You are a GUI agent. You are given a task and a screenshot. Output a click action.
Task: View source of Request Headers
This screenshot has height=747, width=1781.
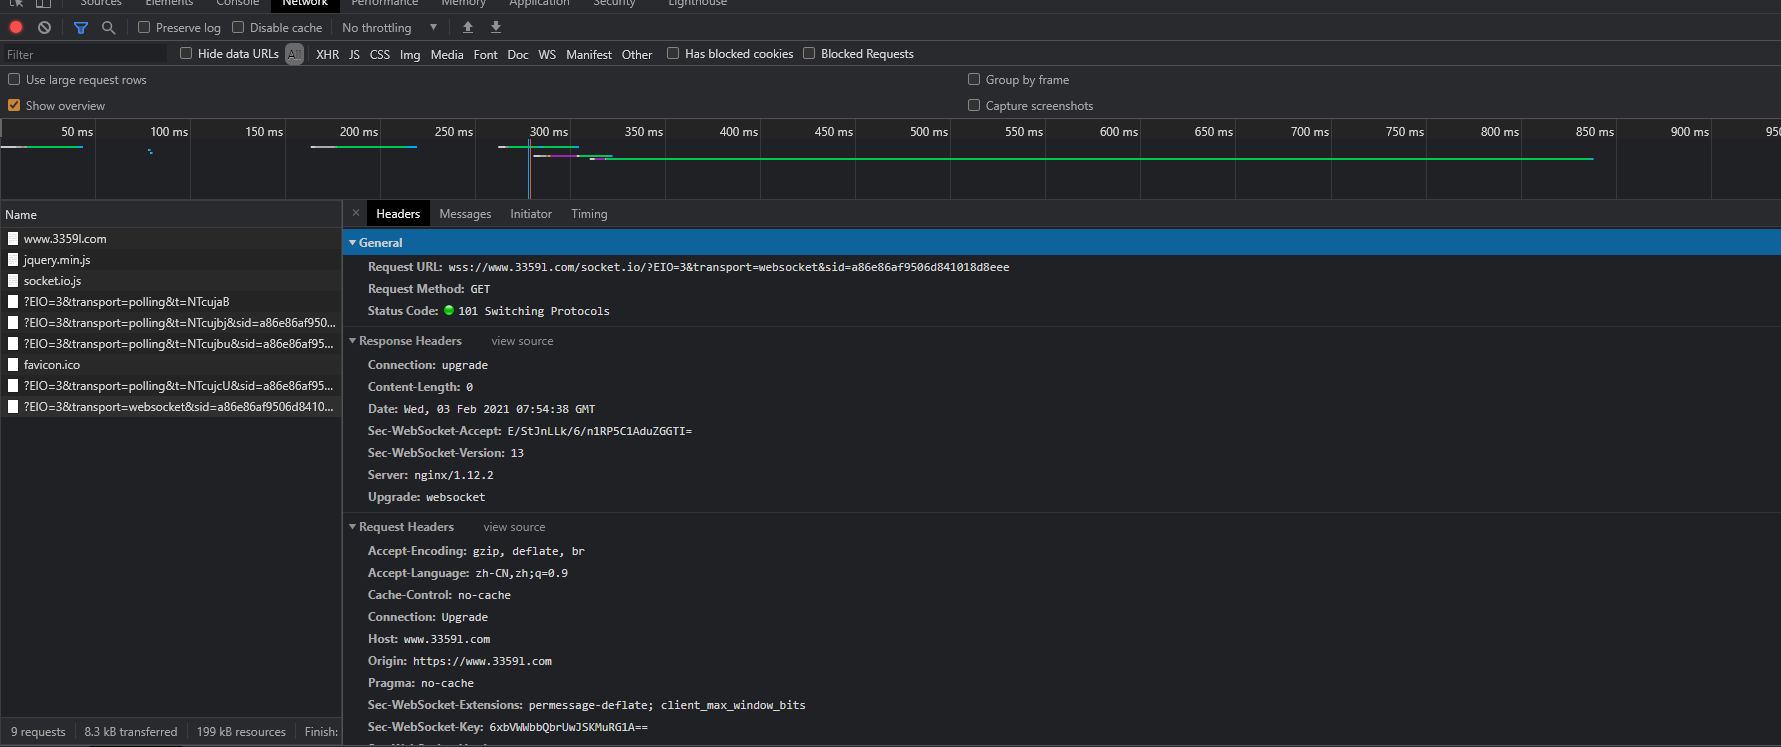coord(514,527)
